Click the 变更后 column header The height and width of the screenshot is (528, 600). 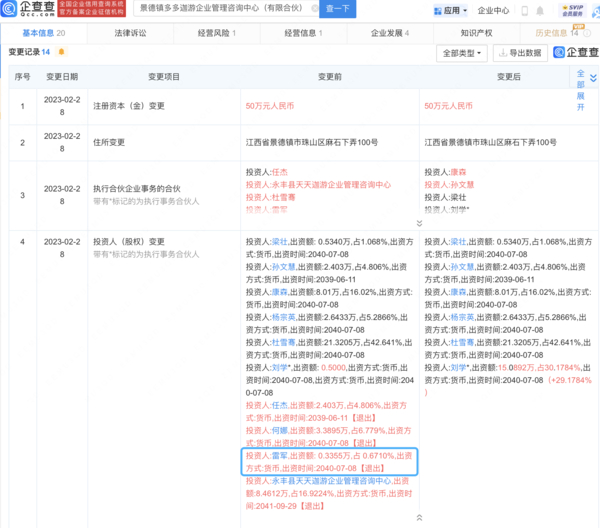[509, 77]
